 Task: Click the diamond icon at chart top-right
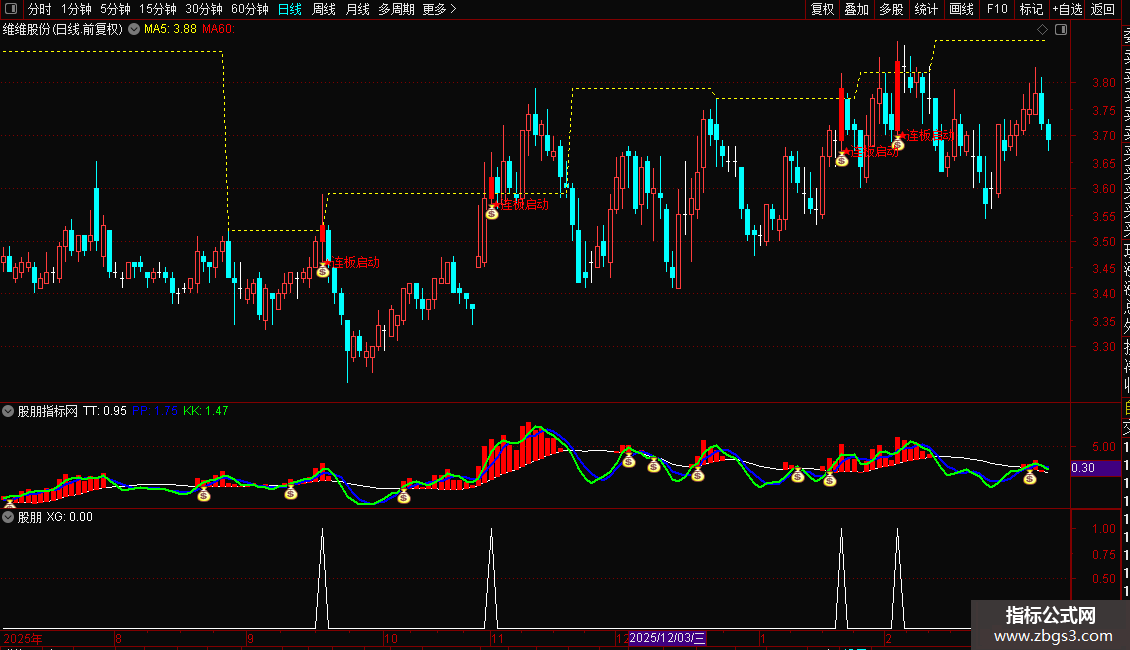tap(1042, 29)
